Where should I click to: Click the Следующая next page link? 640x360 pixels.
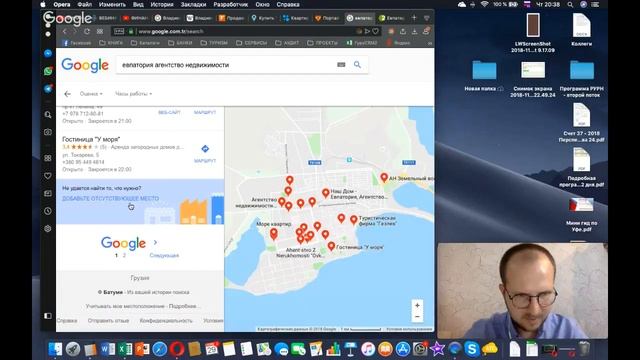pos(164,256)
